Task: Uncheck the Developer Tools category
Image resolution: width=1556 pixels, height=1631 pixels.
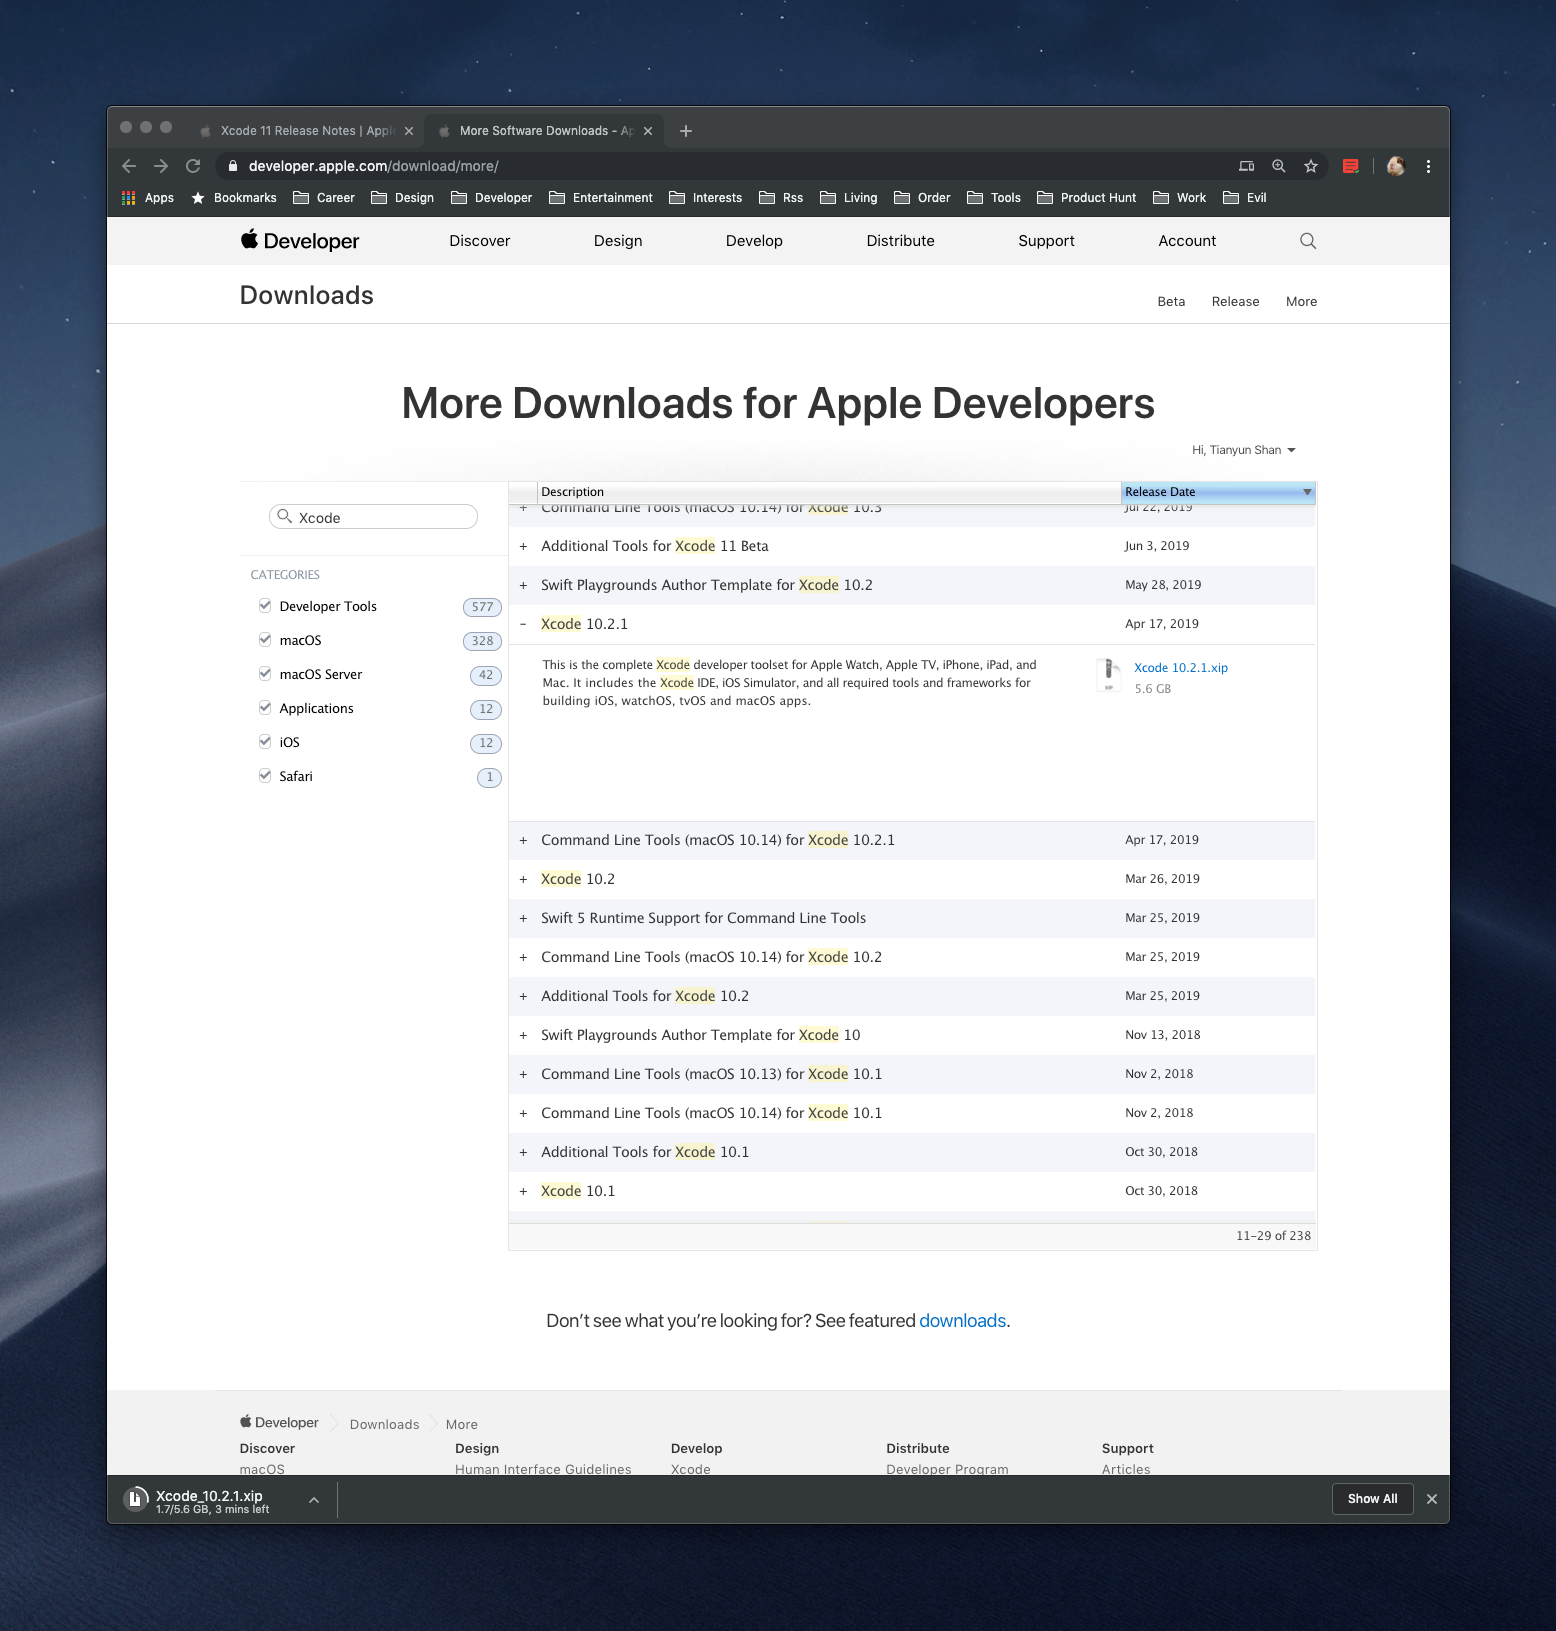Action: coord(265,606)
